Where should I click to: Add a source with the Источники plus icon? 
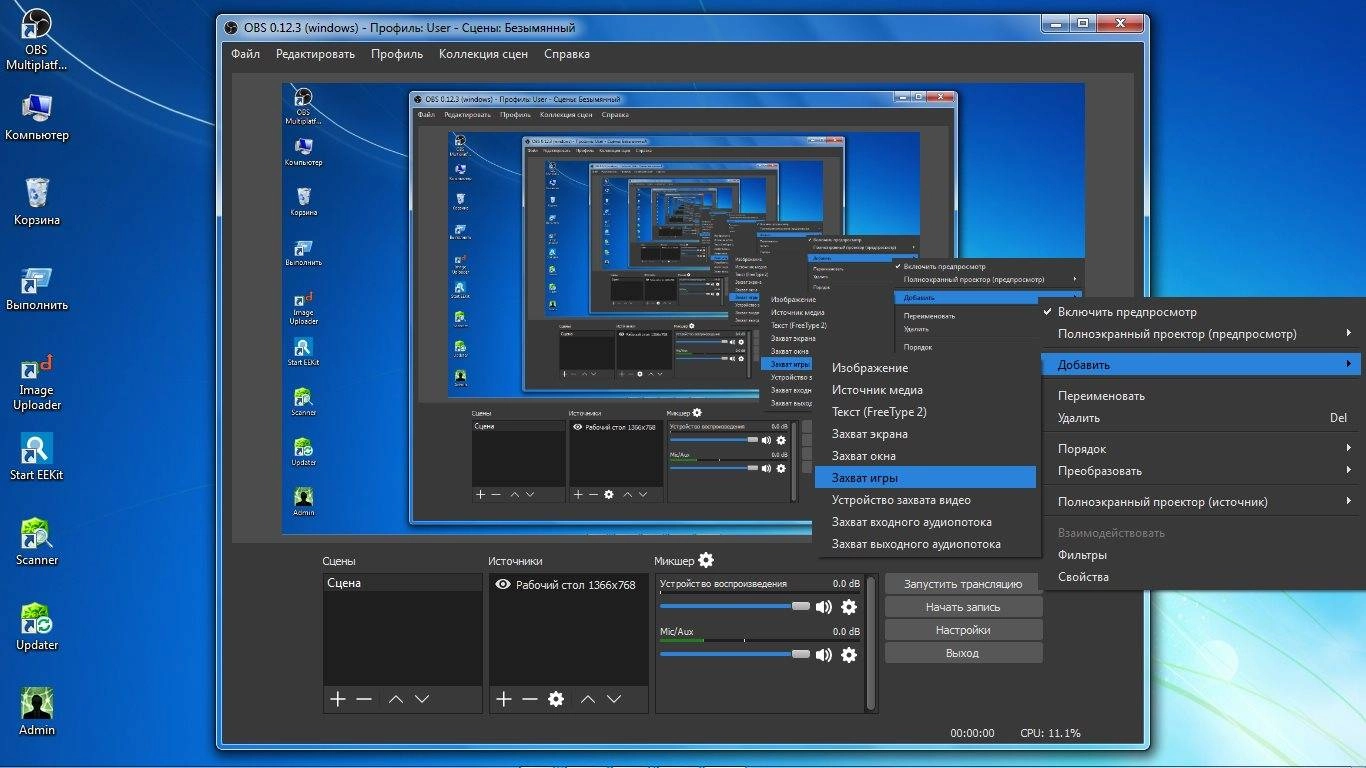(504, 699)
